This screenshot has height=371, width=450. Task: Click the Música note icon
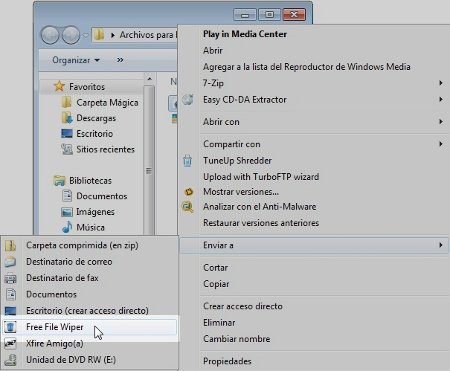[x=67, y=227]
